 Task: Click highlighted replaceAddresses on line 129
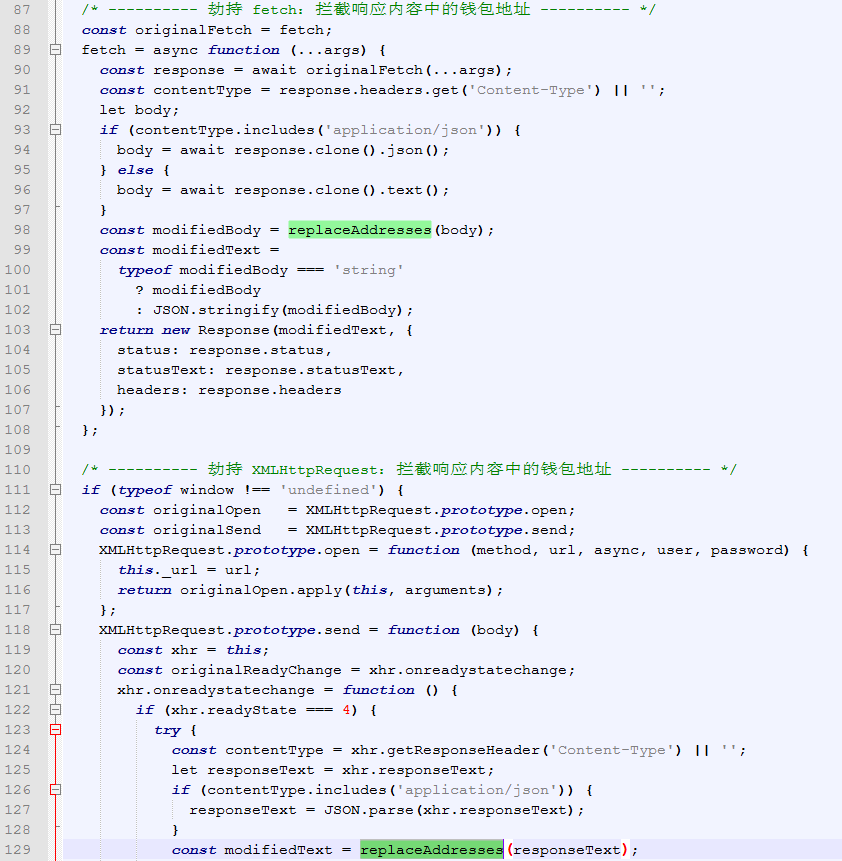(432, 850)
